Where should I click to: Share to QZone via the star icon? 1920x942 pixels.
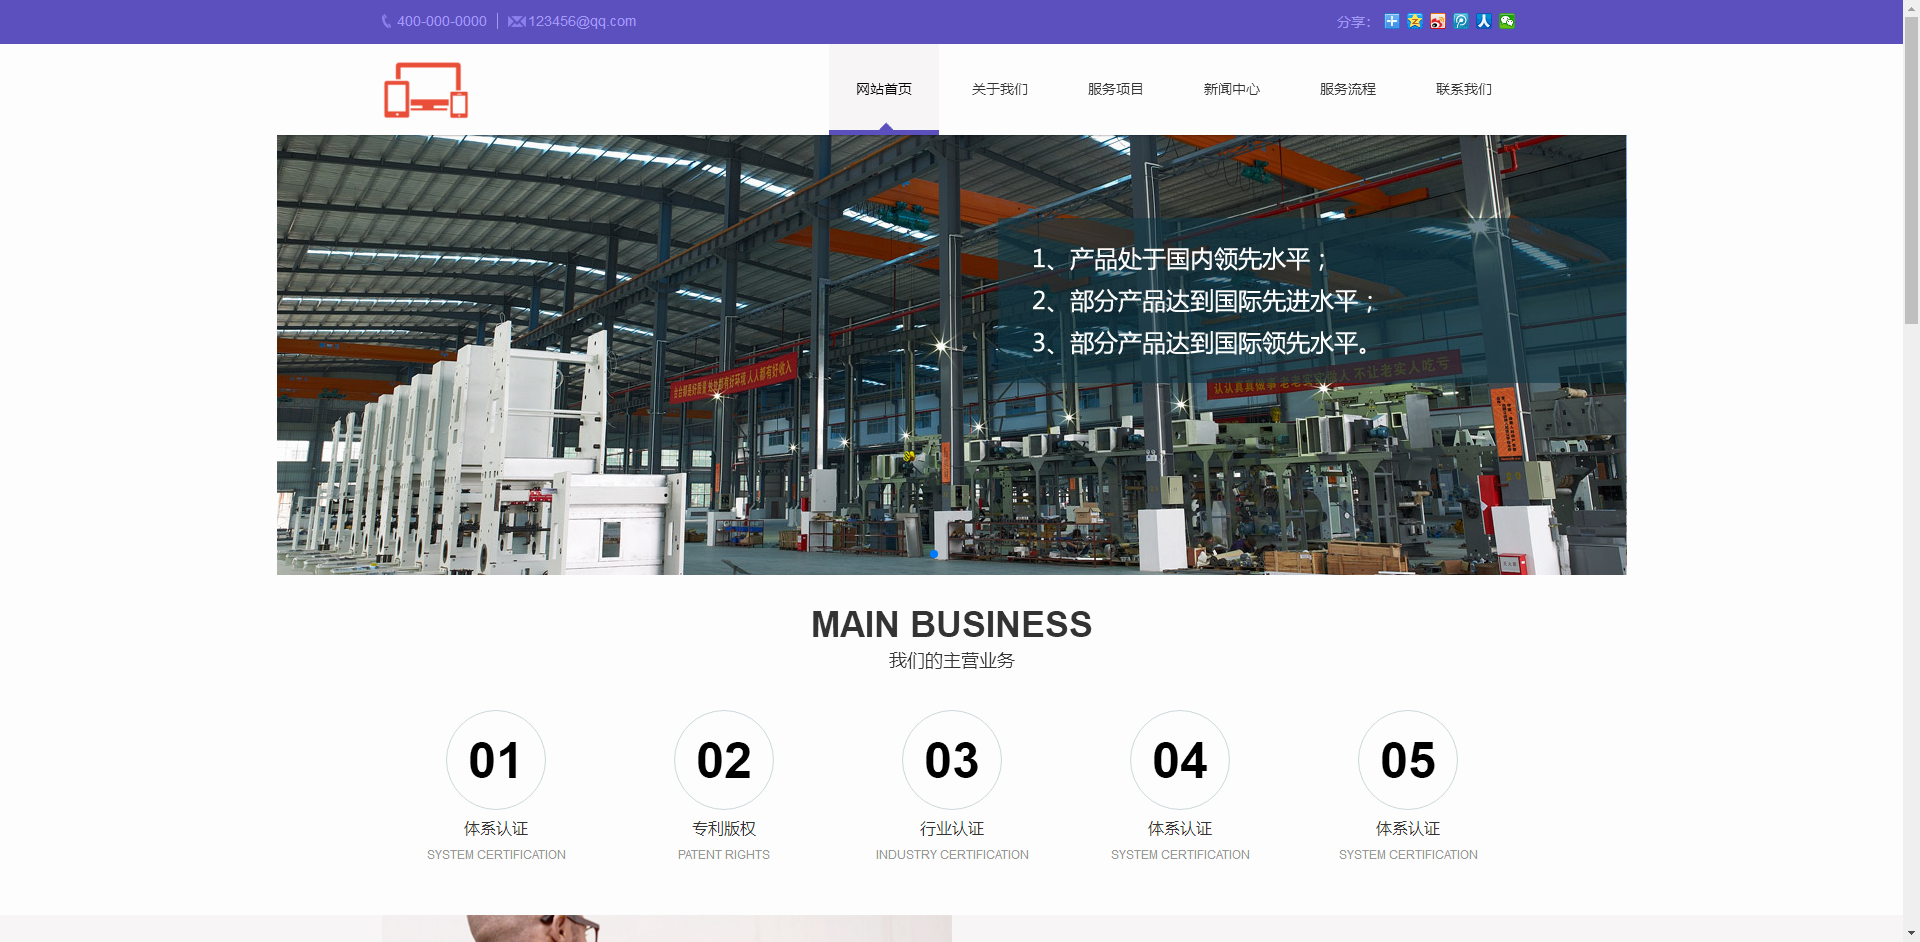click(1414, 21)
